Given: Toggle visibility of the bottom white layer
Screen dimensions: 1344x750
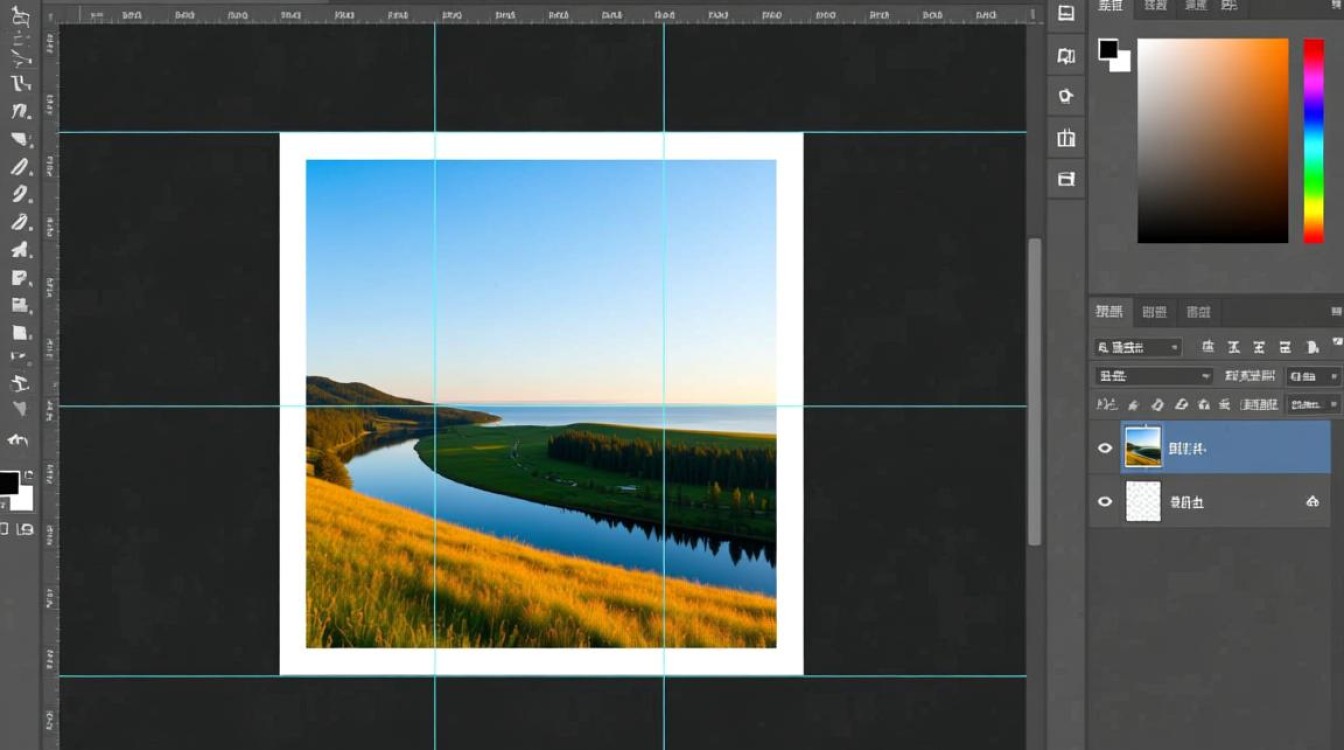Looking at the screenshot, I should (1105, 501).
